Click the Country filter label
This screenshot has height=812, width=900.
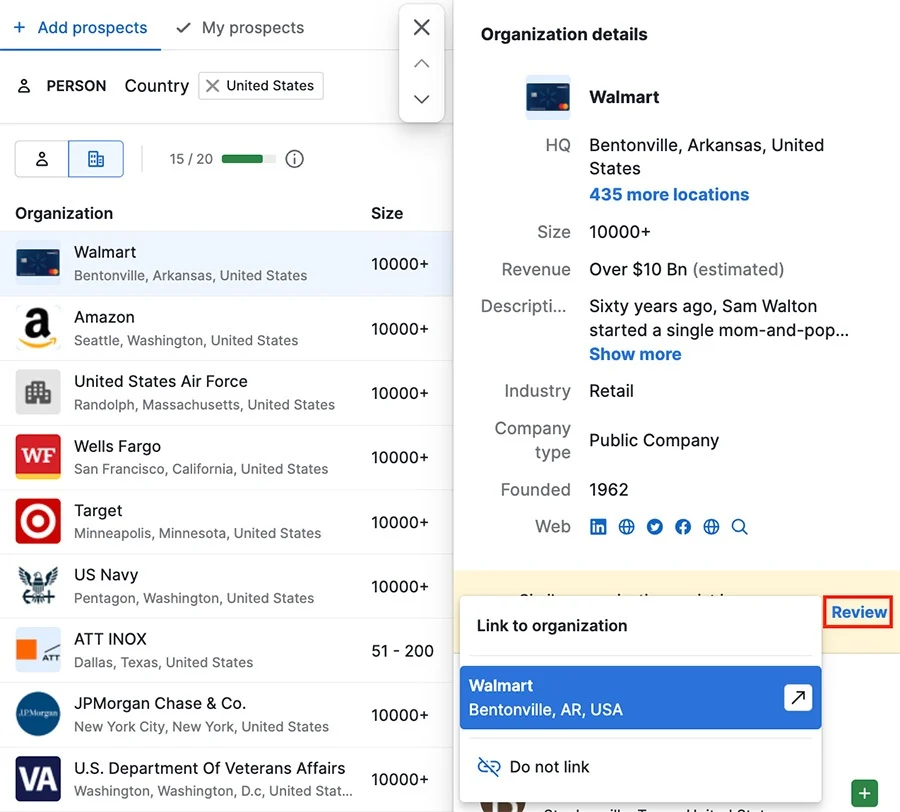point(157,86)
